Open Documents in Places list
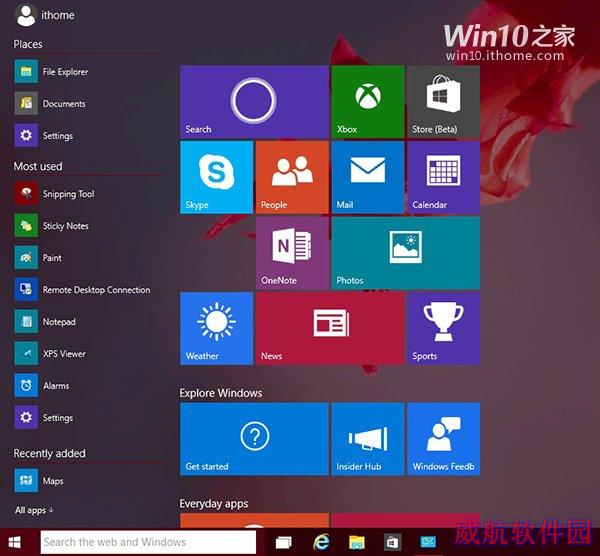 [x=50, y=103]
